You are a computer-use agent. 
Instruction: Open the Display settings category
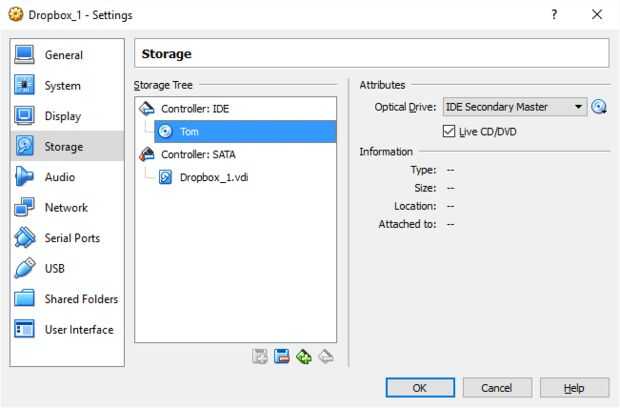(62, 116)
